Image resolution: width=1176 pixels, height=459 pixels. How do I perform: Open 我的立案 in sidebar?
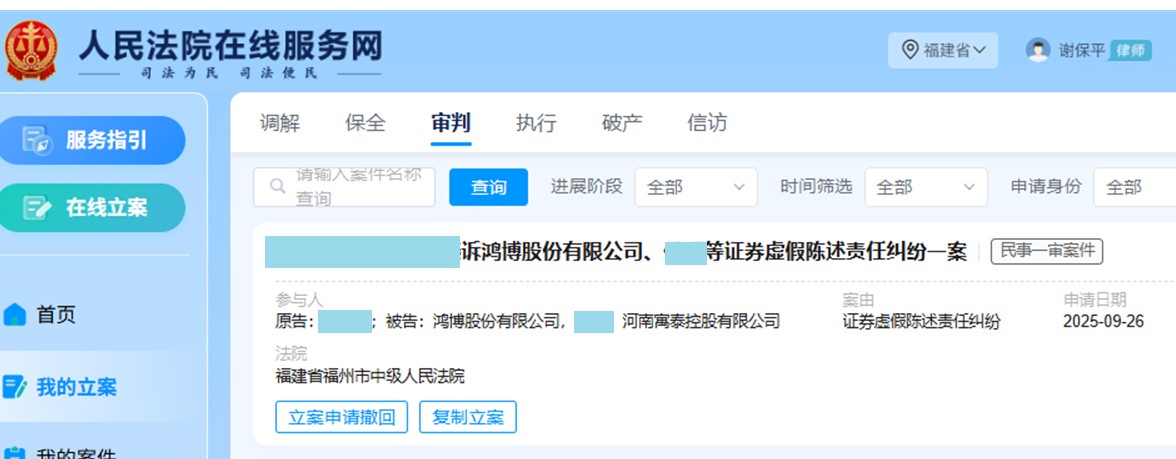pos(76,388)
